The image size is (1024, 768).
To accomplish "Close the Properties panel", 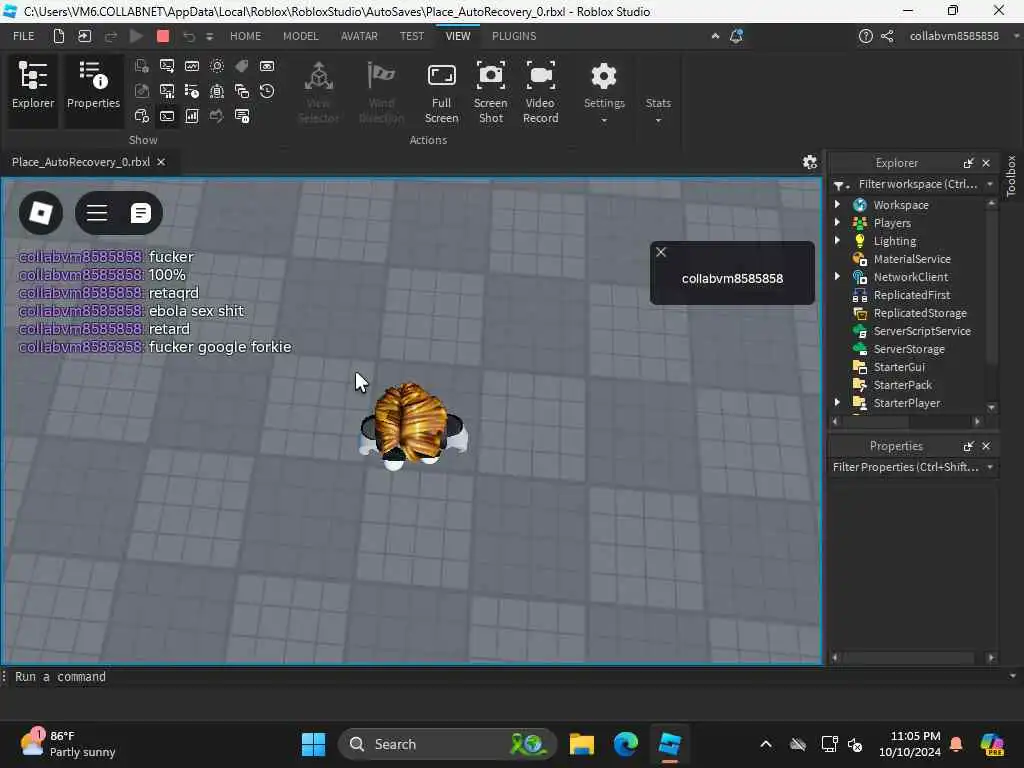I will coord(986,446).
